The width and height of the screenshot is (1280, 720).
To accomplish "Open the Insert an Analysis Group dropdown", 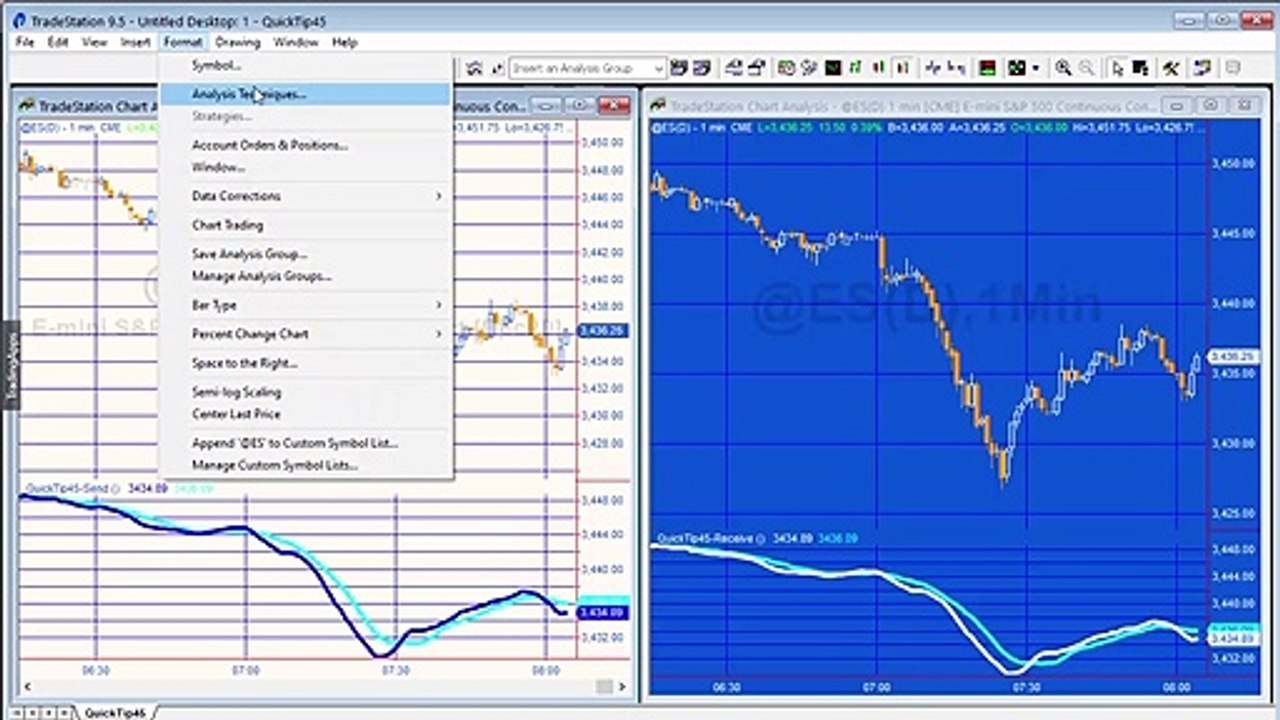I will point(658,68).
